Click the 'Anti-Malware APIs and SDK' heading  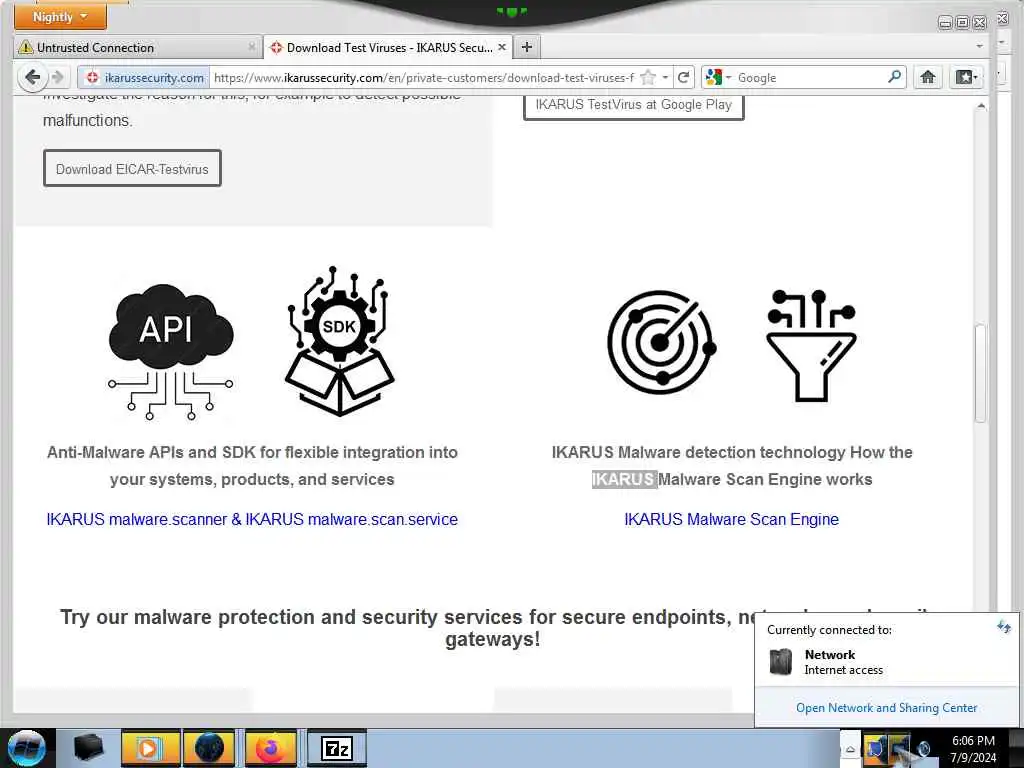(252, 466)
